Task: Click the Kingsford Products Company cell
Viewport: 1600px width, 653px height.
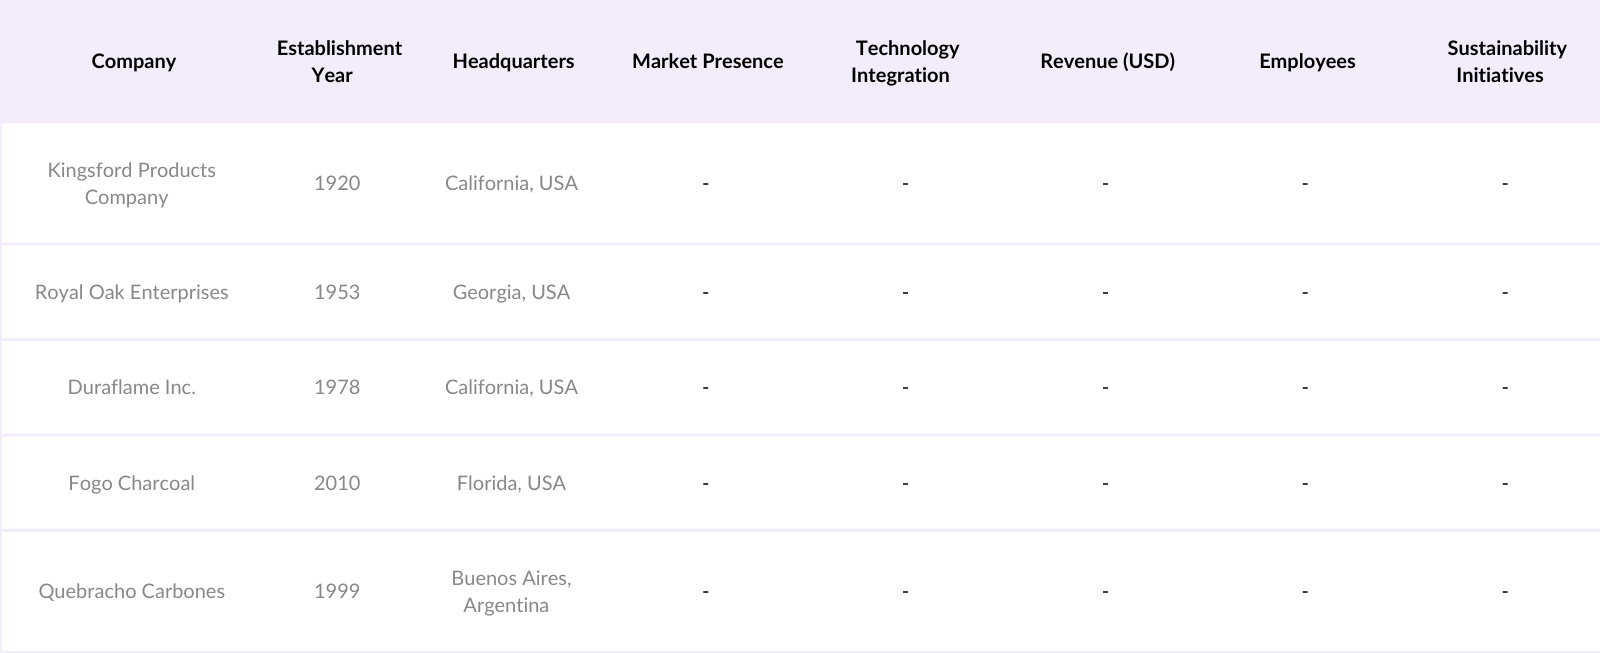Action: point(131,183)
